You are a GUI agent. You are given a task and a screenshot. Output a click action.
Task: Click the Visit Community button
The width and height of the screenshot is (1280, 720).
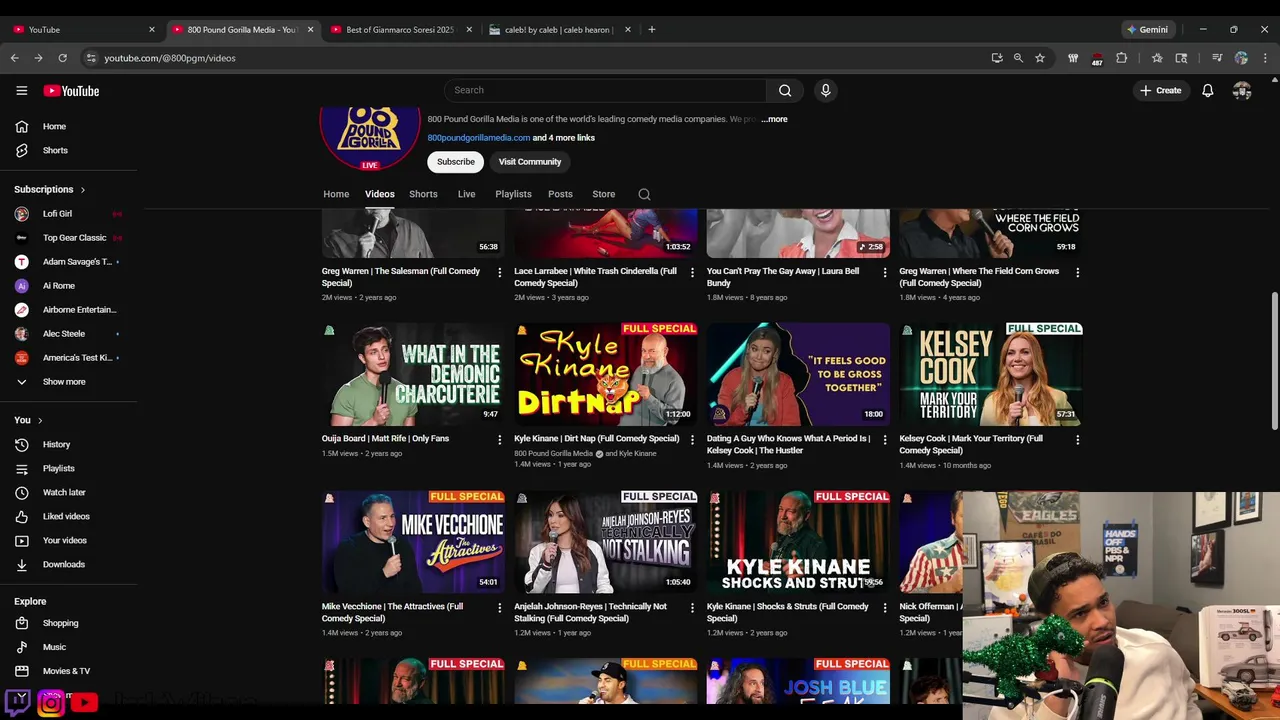click(530, 162)
